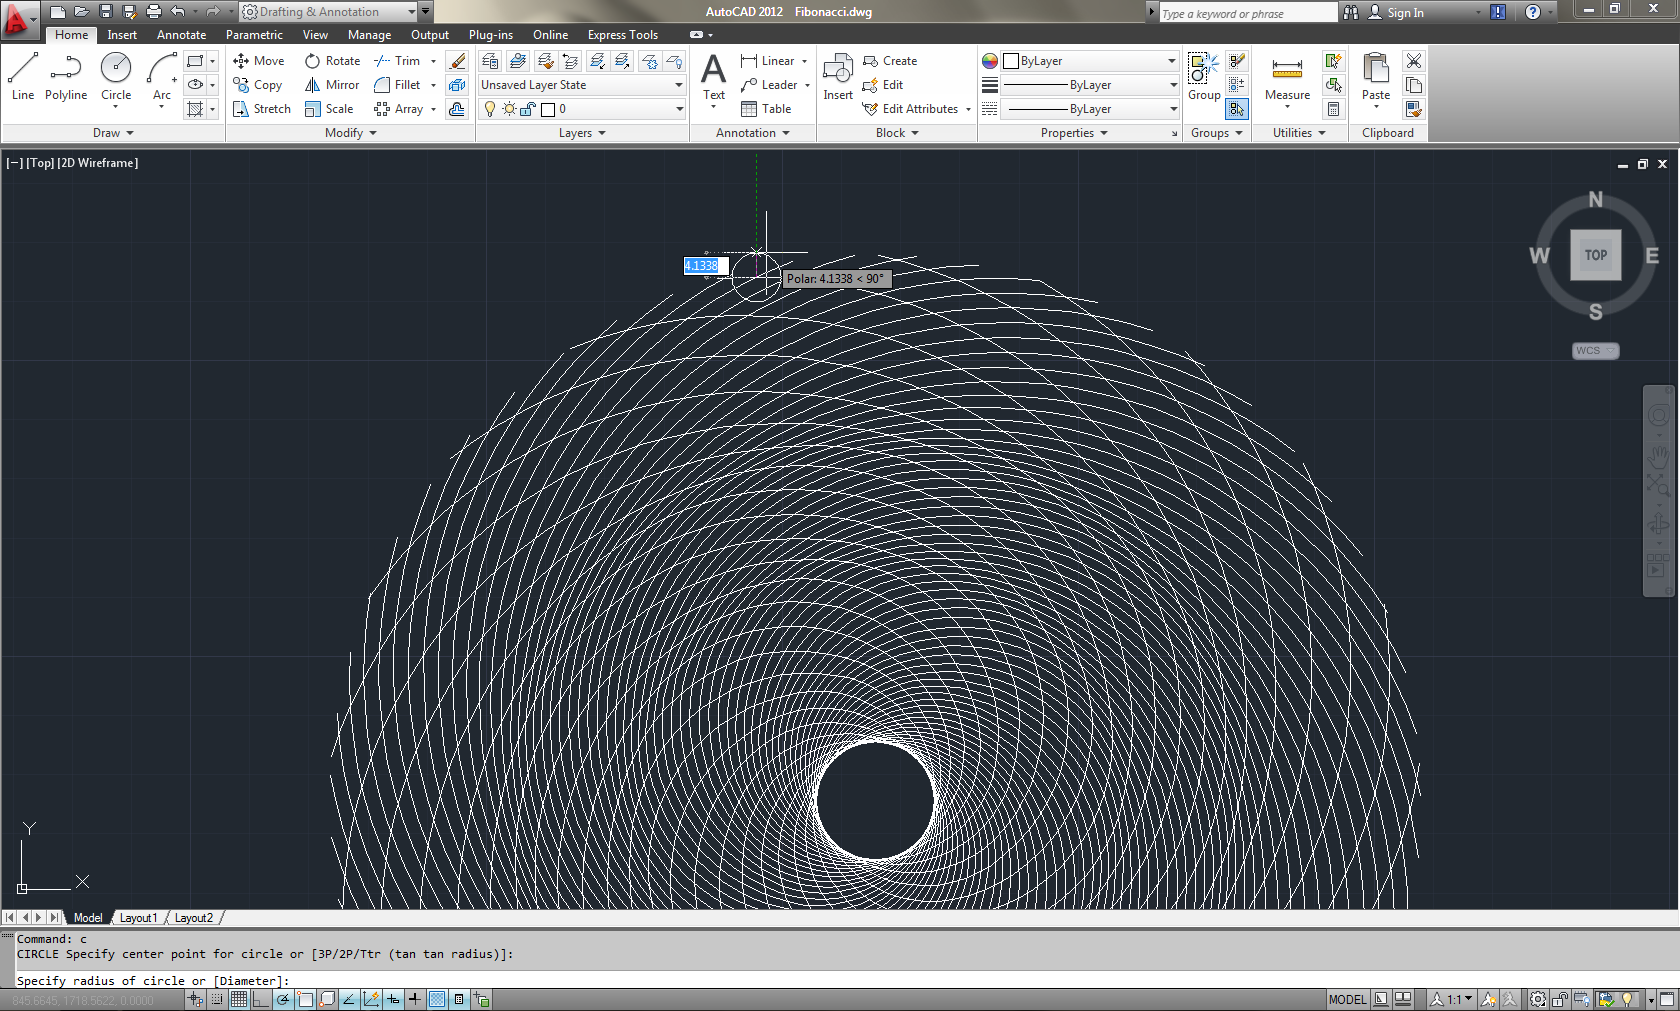Select the Polyline tool
This screenshot has width=1680, height=1011.
coord(66,77)
